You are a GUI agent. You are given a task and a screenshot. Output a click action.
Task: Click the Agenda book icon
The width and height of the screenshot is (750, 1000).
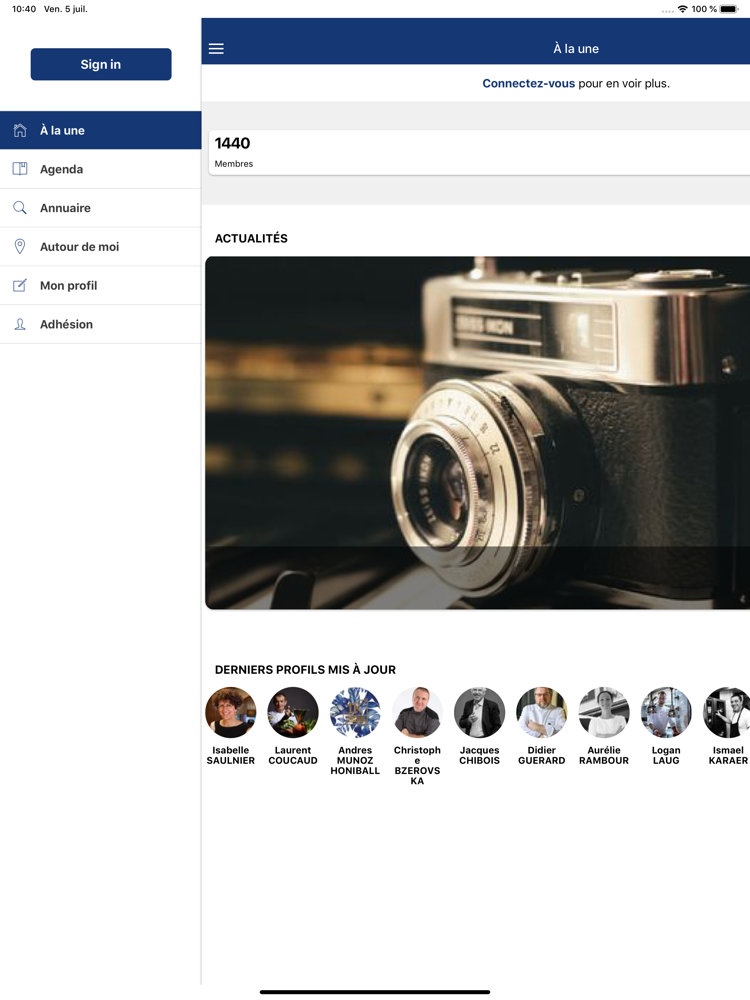coord(20,169)
